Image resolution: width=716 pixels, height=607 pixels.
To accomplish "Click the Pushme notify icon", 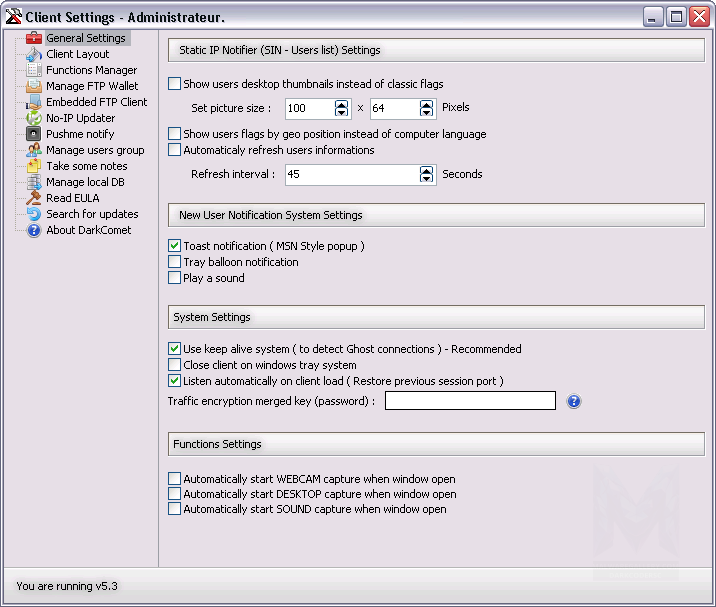I will tap(34, 134).
